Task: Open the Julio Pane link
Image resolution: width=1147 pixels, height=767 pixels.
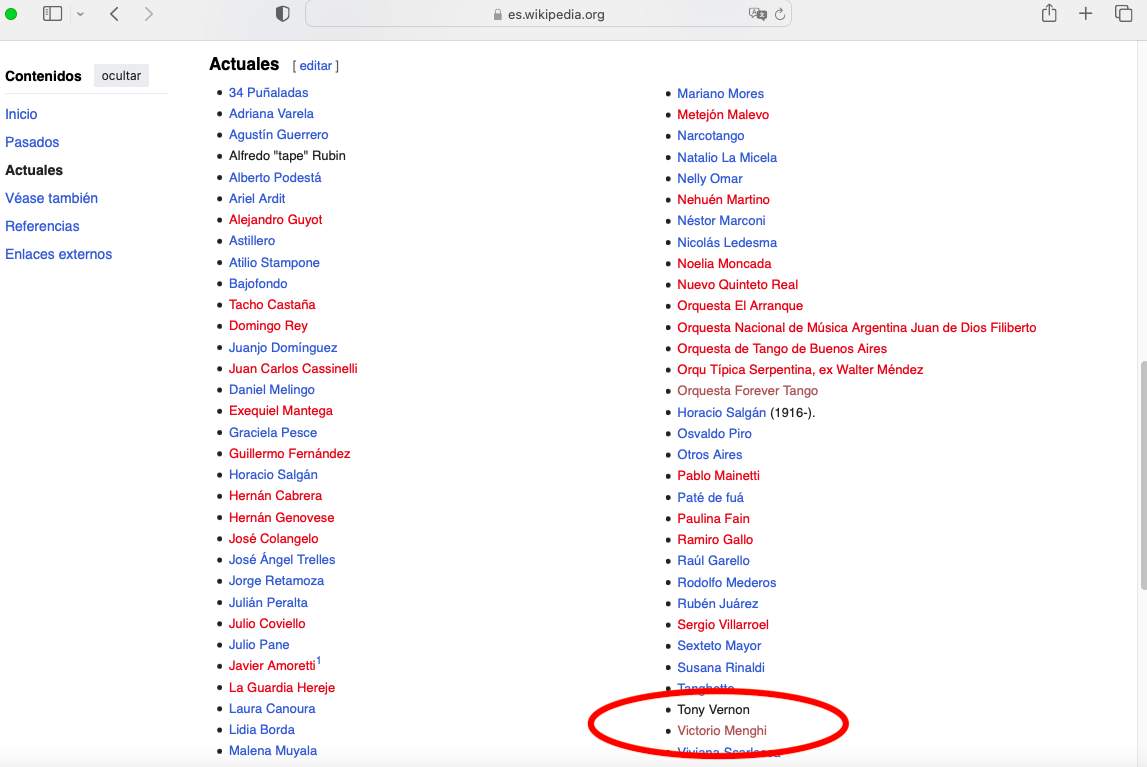Action: point(259,645)
